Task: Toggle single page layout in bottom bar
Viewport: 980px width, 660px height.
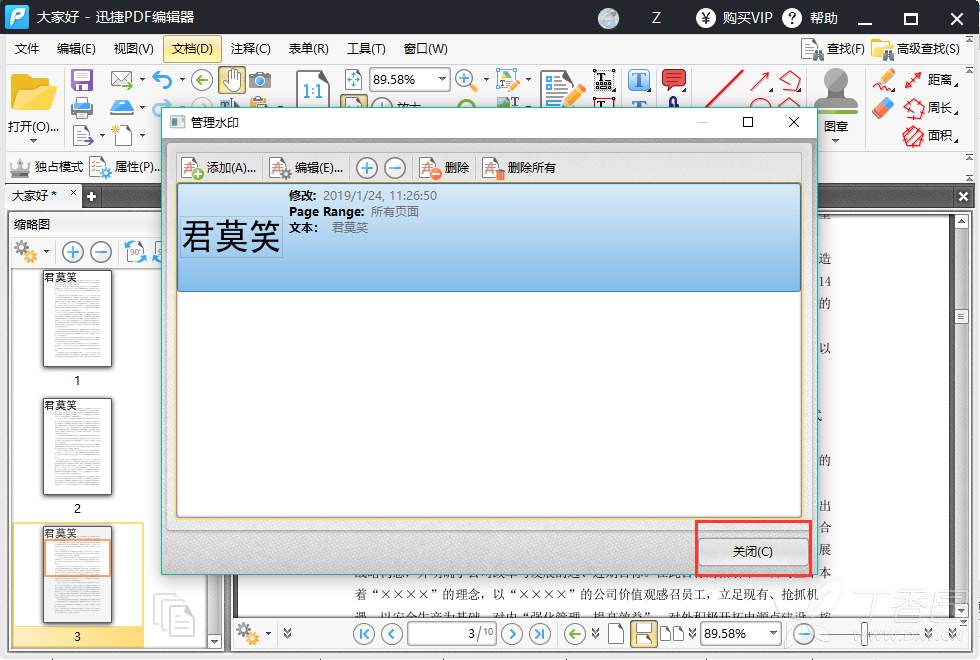Action: click(616, 634)
